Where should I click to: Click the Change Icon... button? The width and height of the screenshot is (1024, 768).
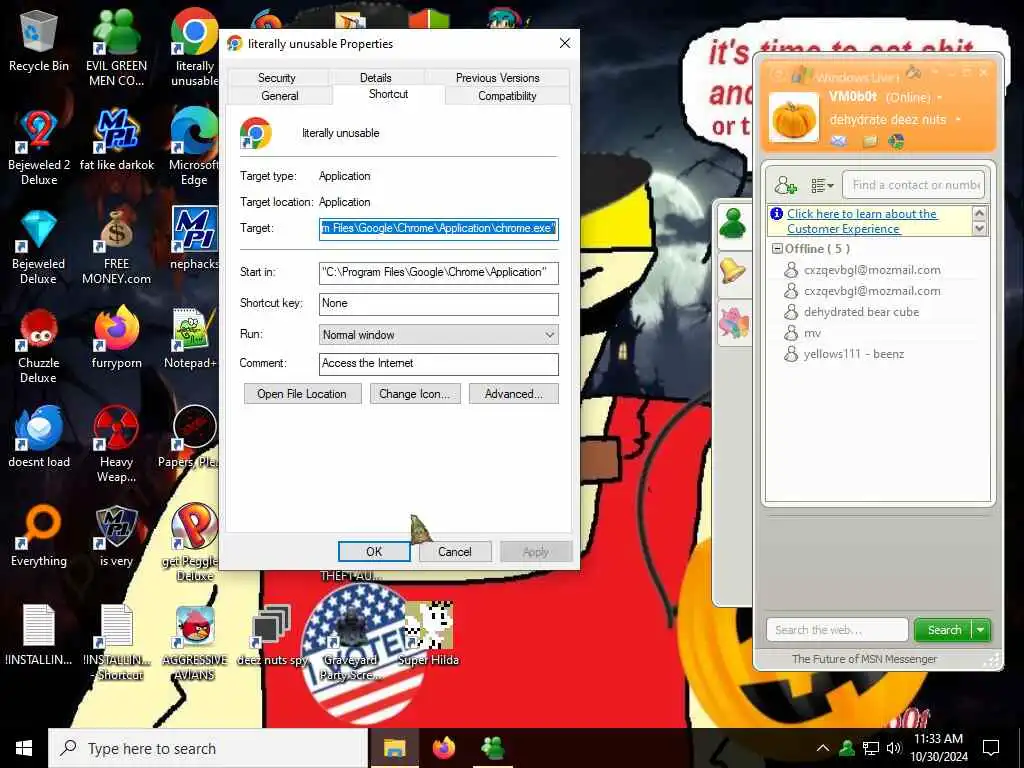(x=415, y=394)
